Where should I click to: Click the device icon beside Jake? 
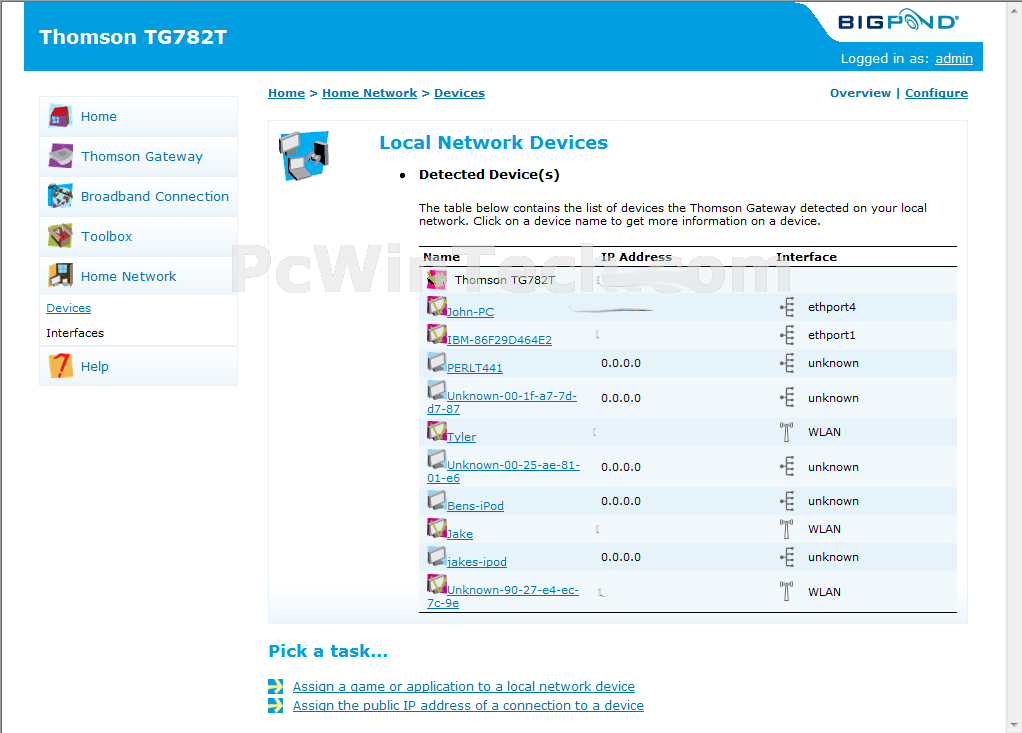click(x=437, y=528)
